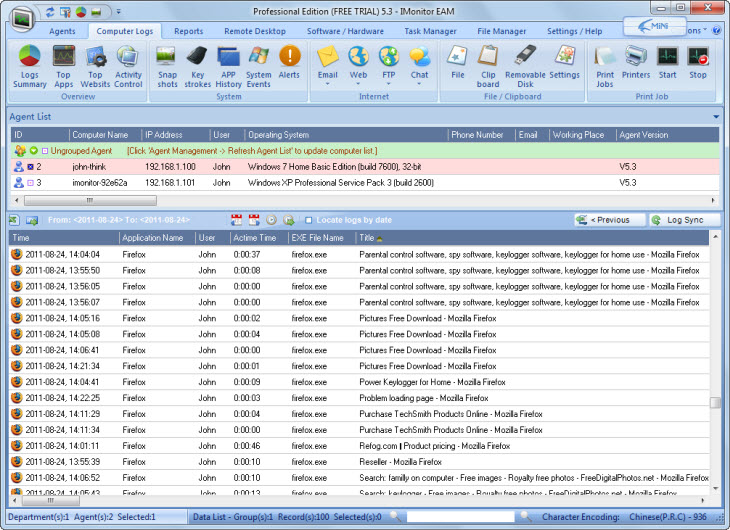This screenshot has height=530, width=730.
Task: Check the box for agent john-think
Action: [31, 166]
